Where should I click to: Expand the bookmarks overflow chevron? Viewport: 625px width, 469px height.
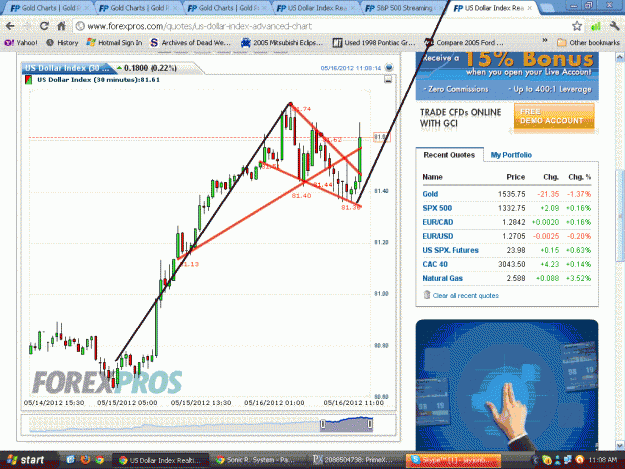click(x=545, y=41)
